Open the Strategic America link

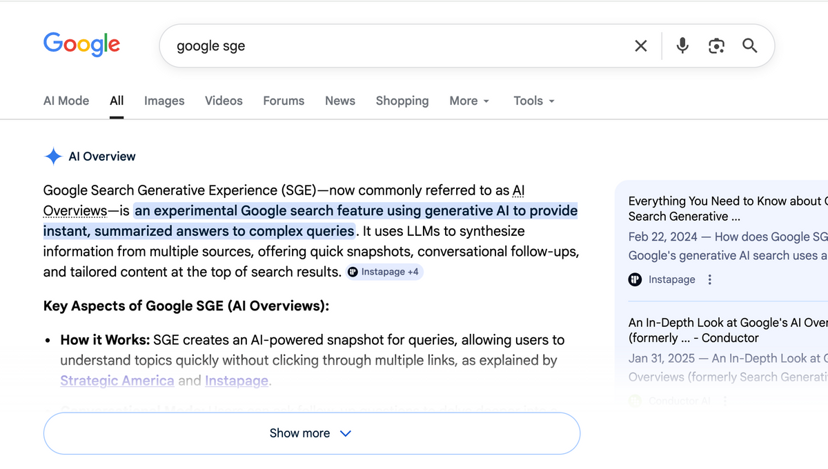[117, 381]
